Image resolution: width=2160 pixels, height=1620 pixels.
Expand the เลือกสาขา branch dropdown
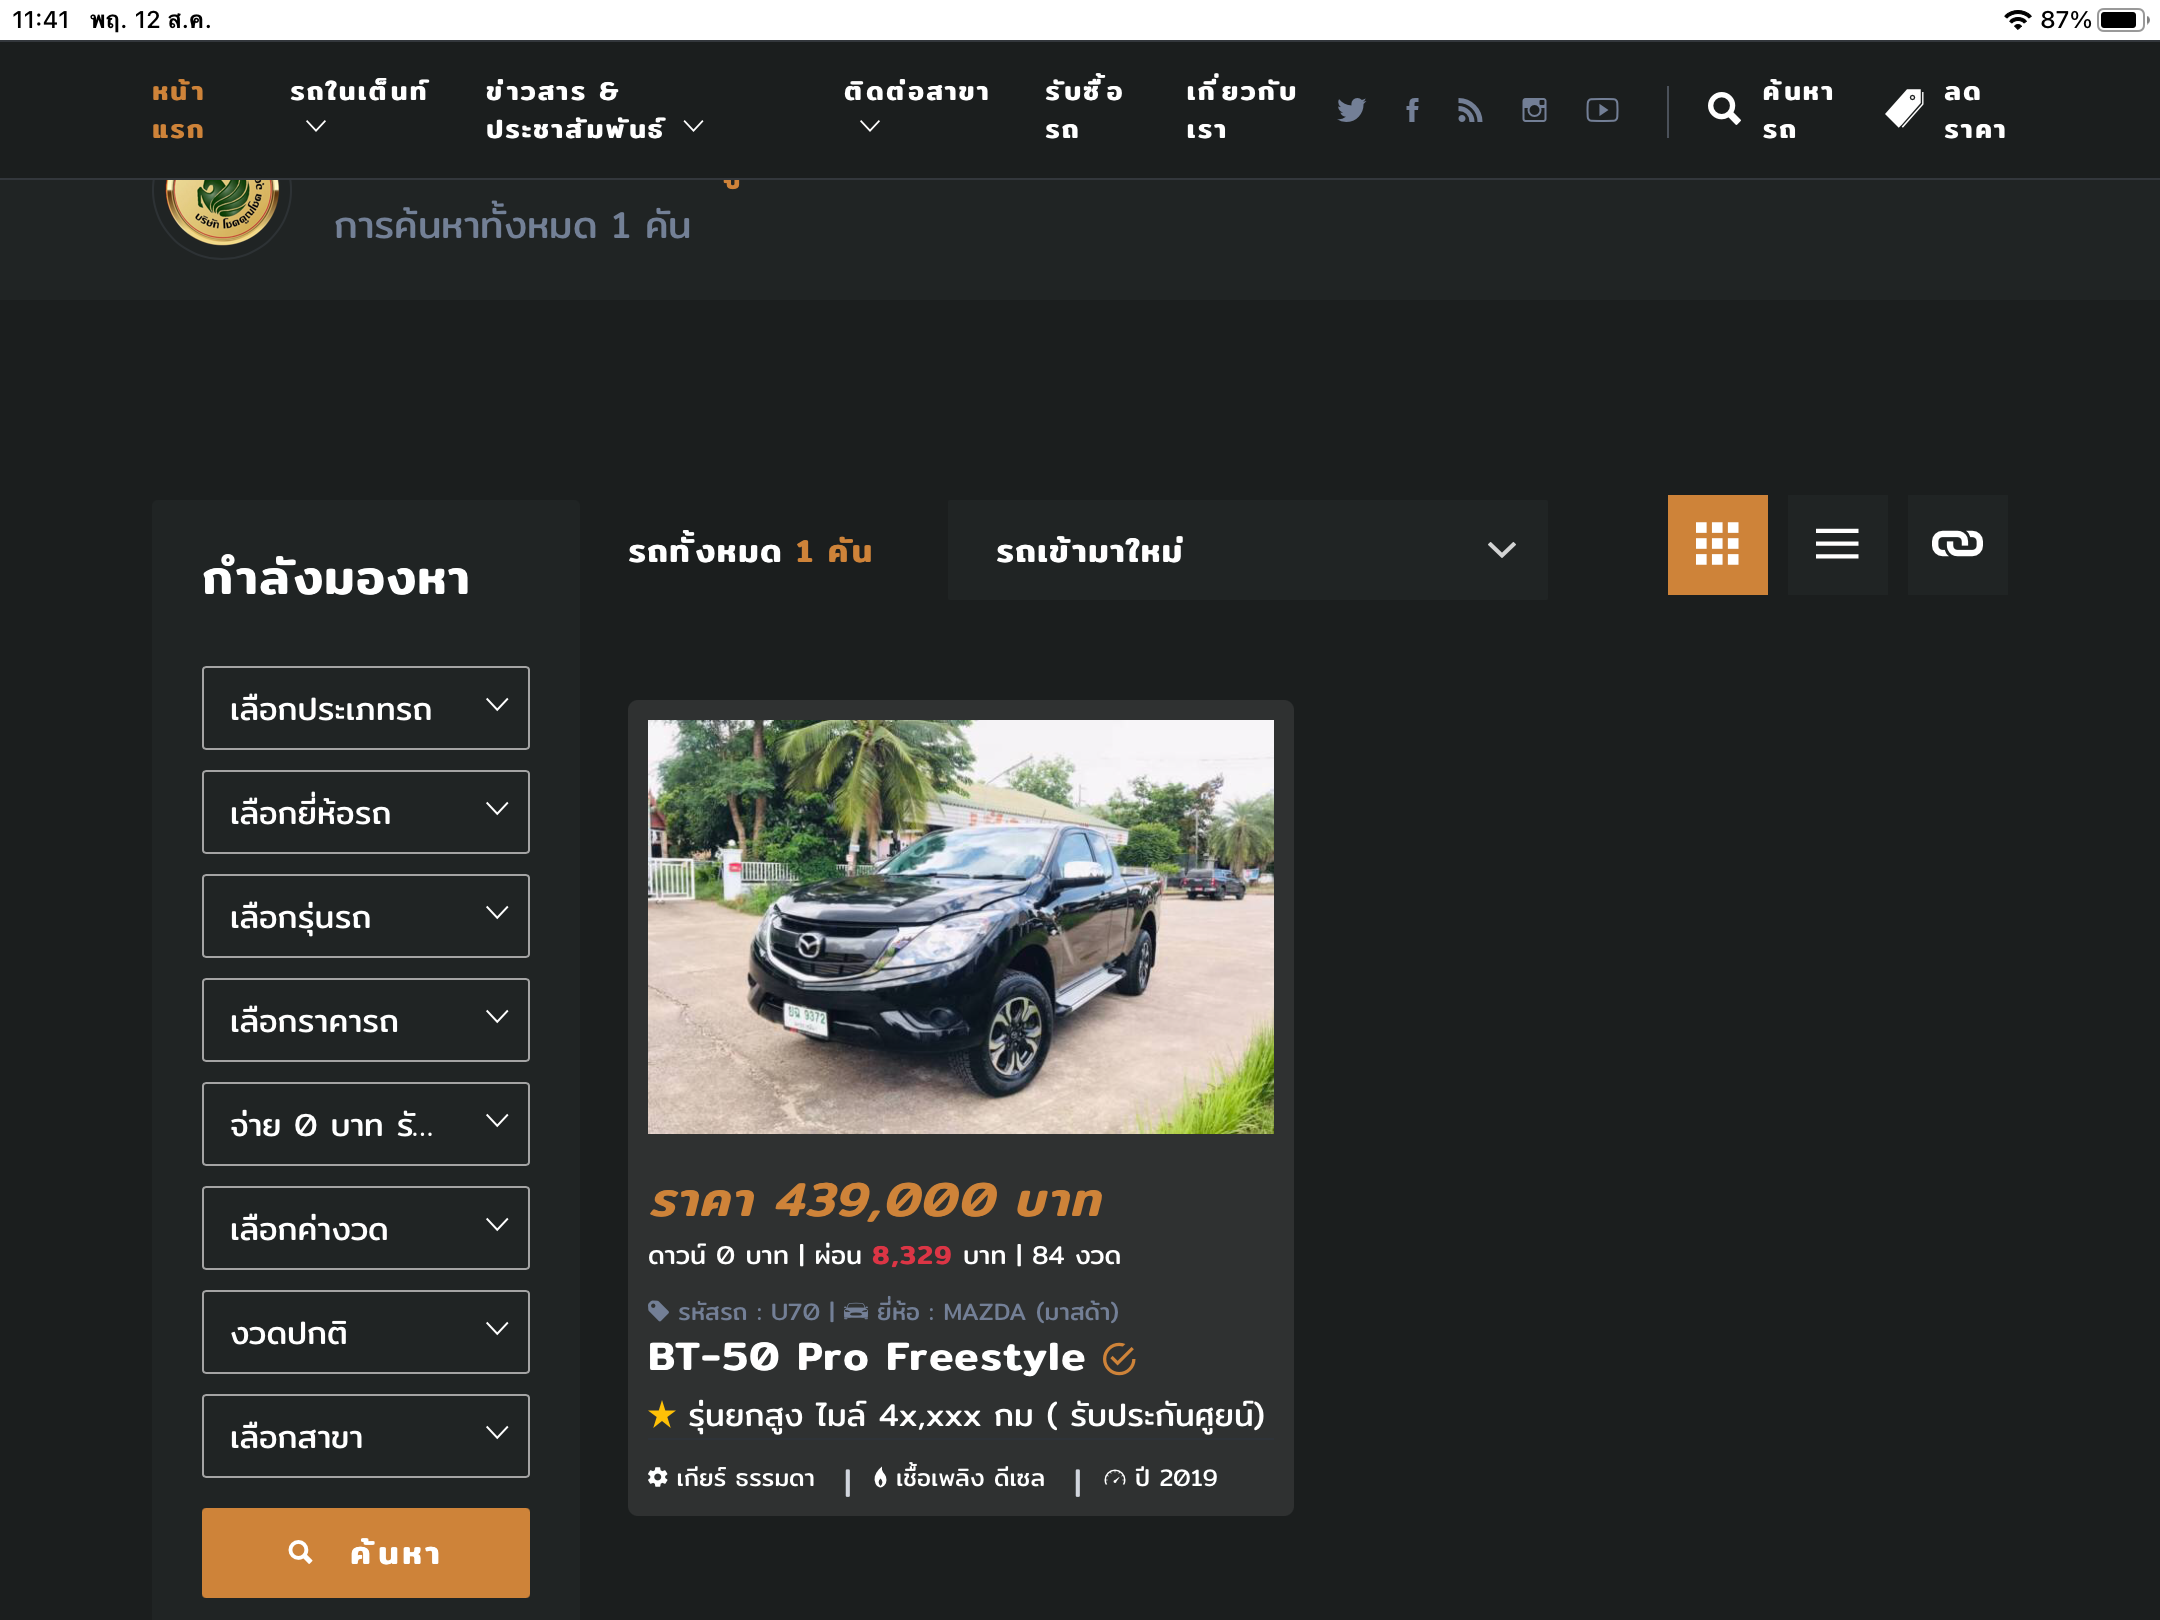click(365, 1436)
